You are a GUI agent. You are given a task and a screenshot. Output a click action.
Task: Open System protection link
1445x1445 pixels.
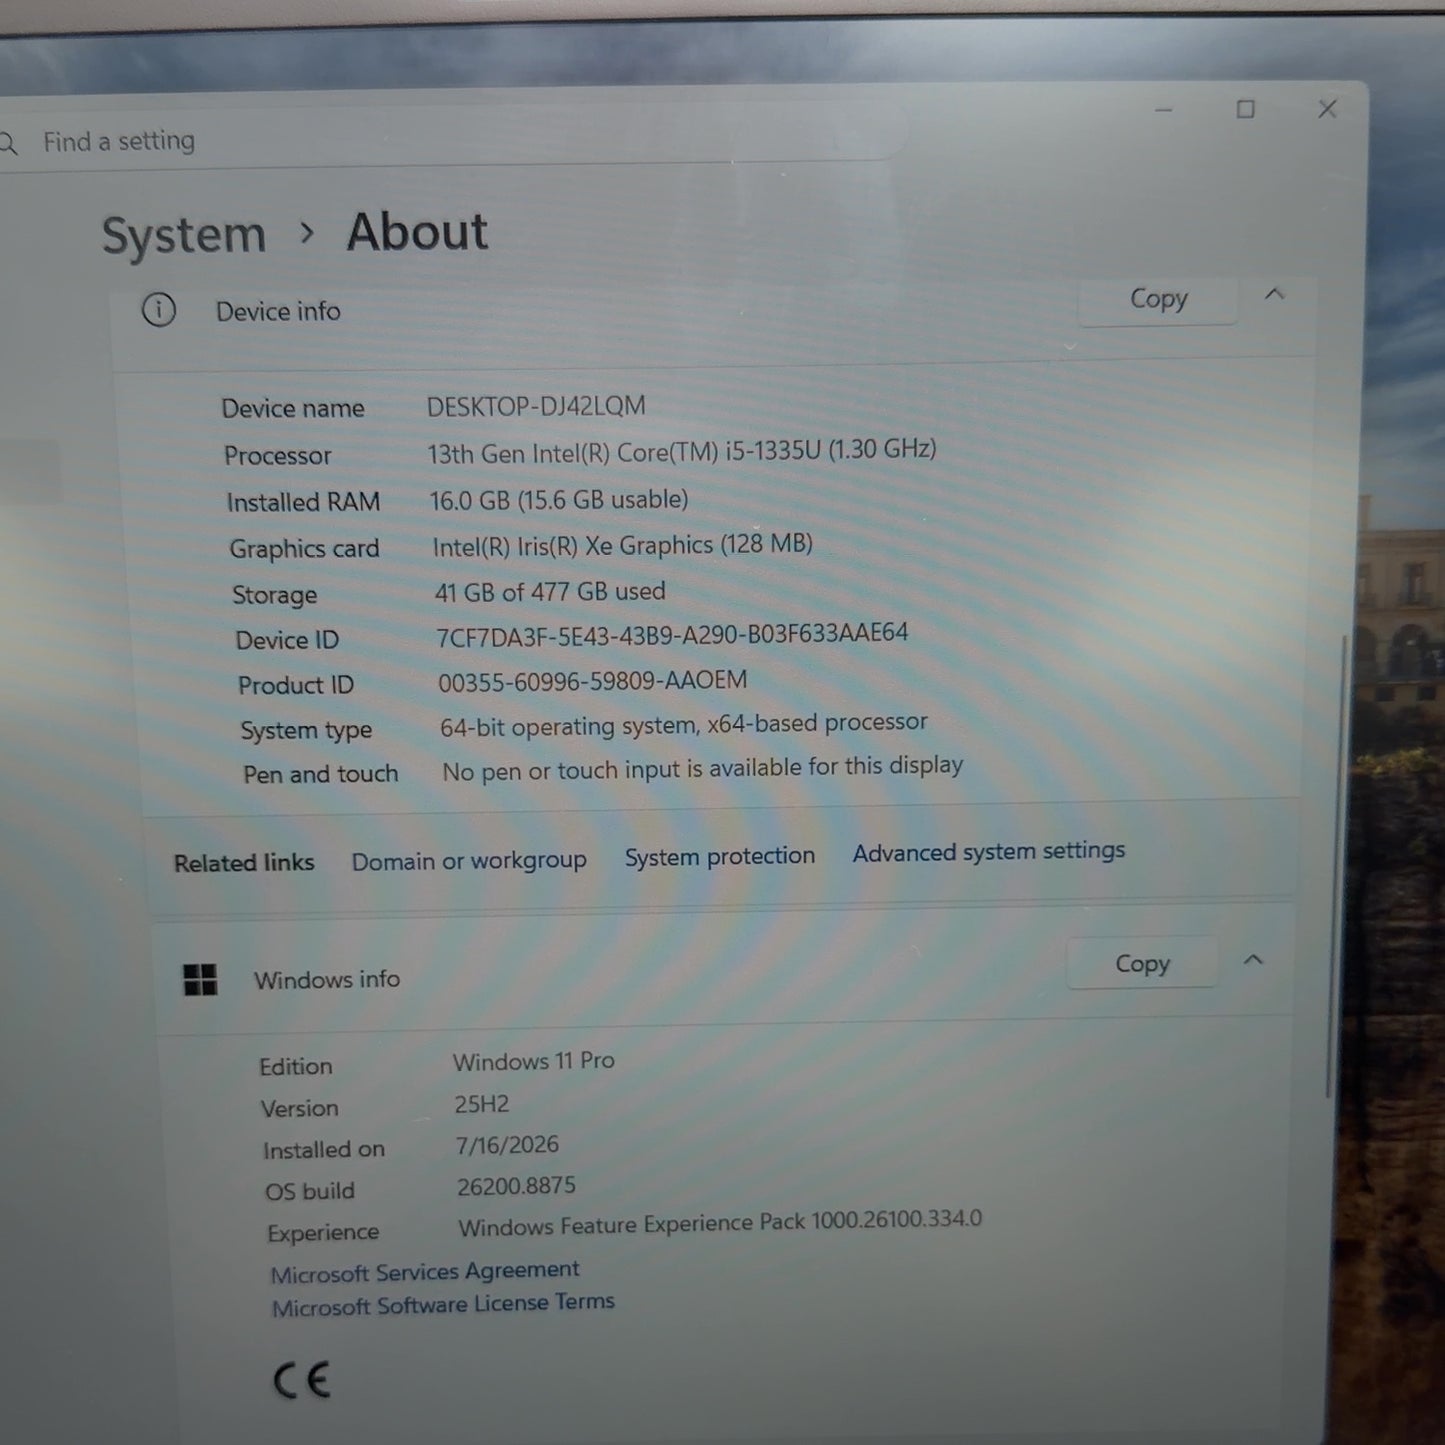(720, 857)
